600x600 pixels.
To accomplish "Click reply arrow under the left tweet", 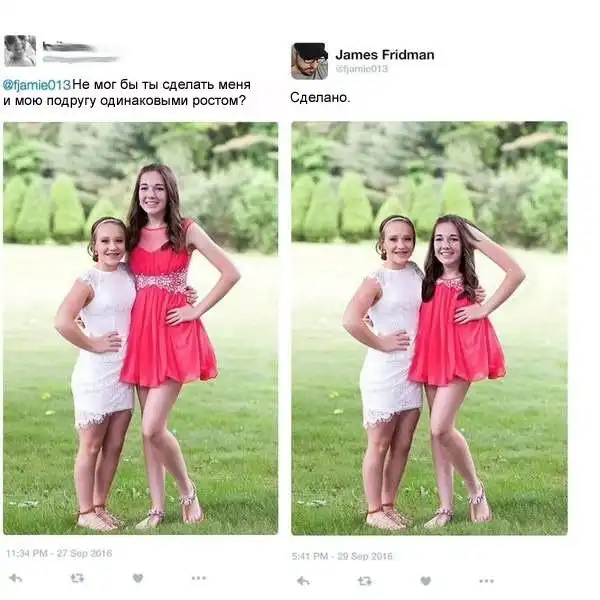I will (15, 578).
